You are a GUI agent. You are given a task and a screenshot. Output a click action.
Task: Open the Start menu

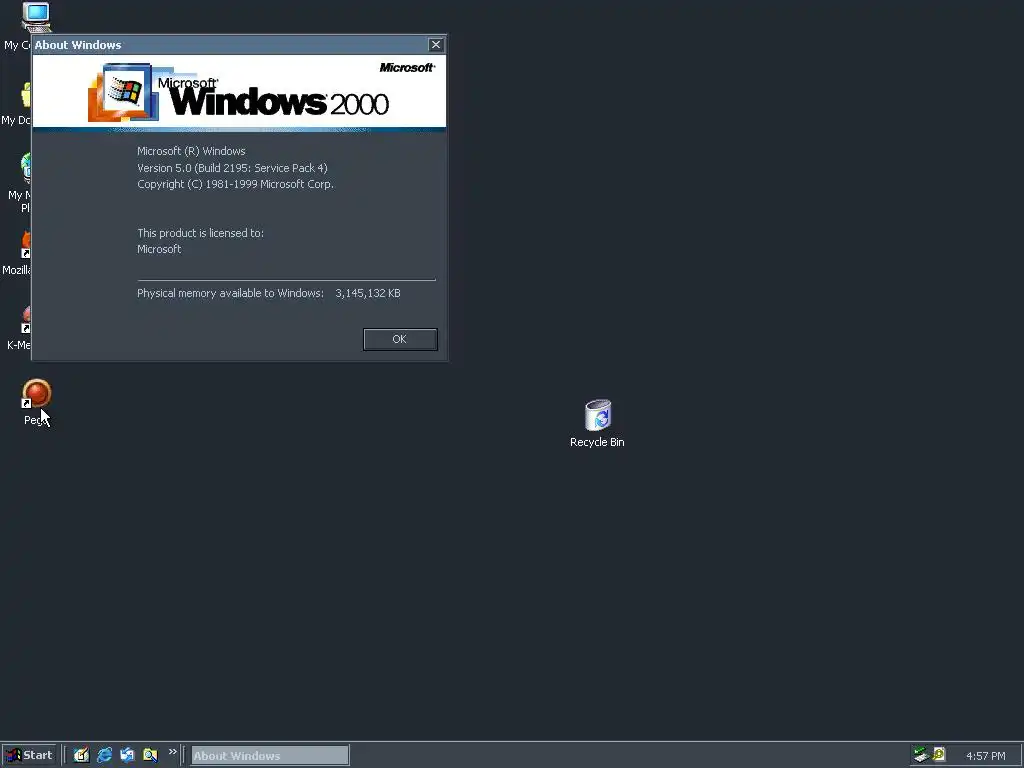(29, 755)
